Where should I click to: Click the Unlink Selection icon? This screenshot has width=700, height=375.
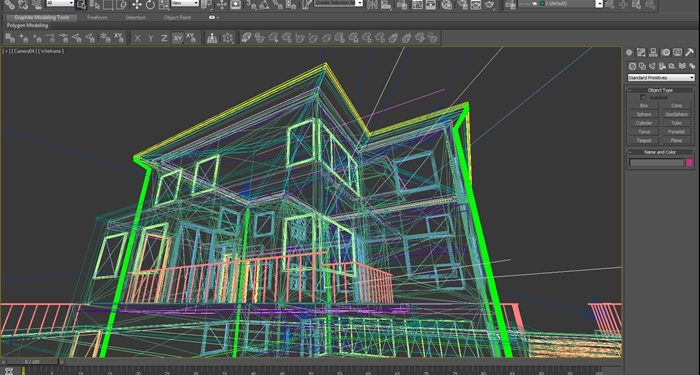pyautogui.click(x=23, y=4)
